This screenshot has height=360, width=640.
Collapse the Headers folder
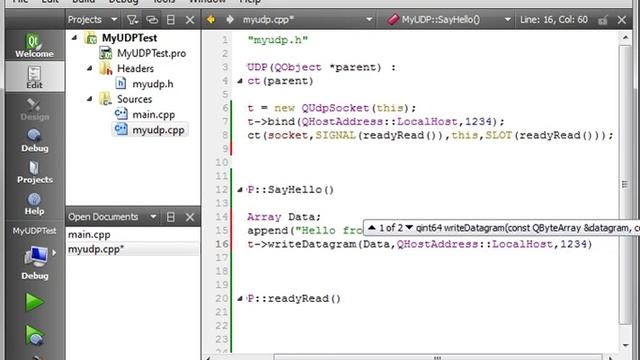tap(90, 68)
